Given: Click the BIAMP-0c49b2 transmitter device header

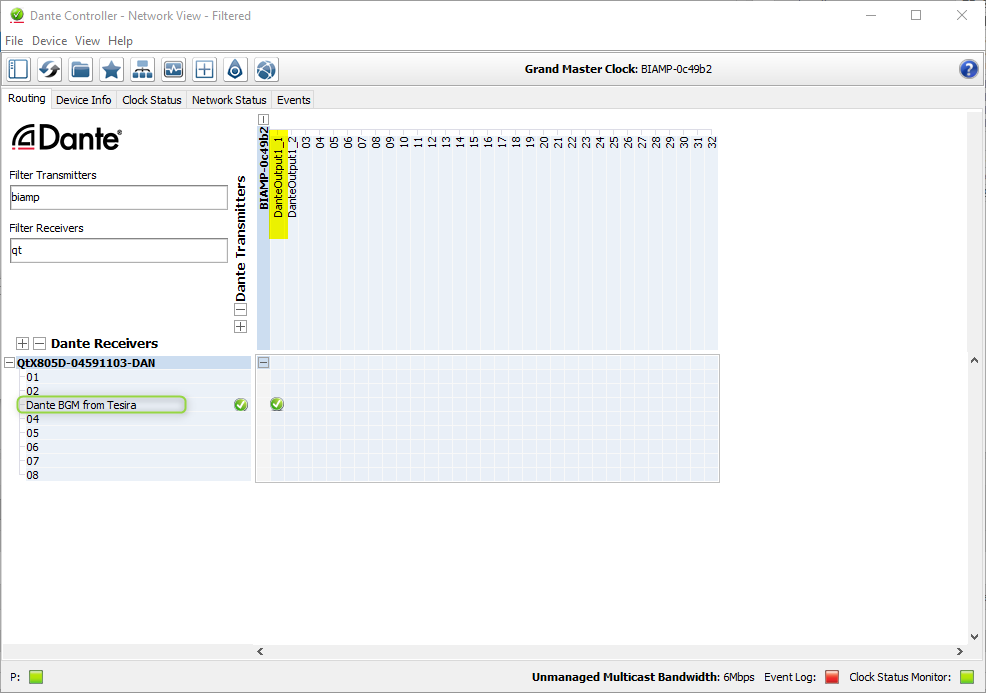Looking at the screenshot, I should pos(263,169).
